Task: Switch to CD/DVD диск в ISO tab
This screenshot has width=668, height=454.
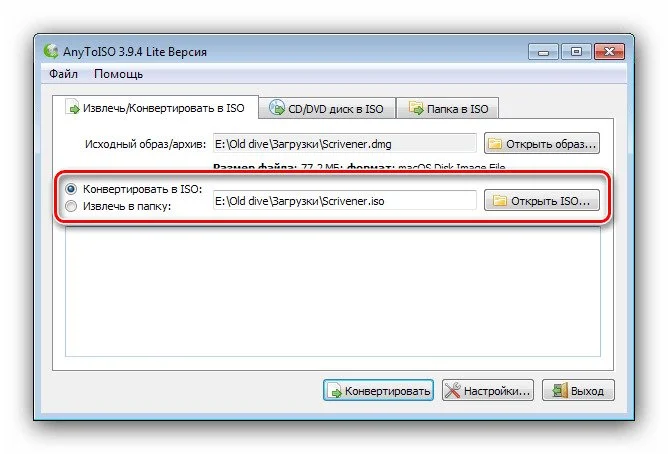Action: [x=327, y=109]
